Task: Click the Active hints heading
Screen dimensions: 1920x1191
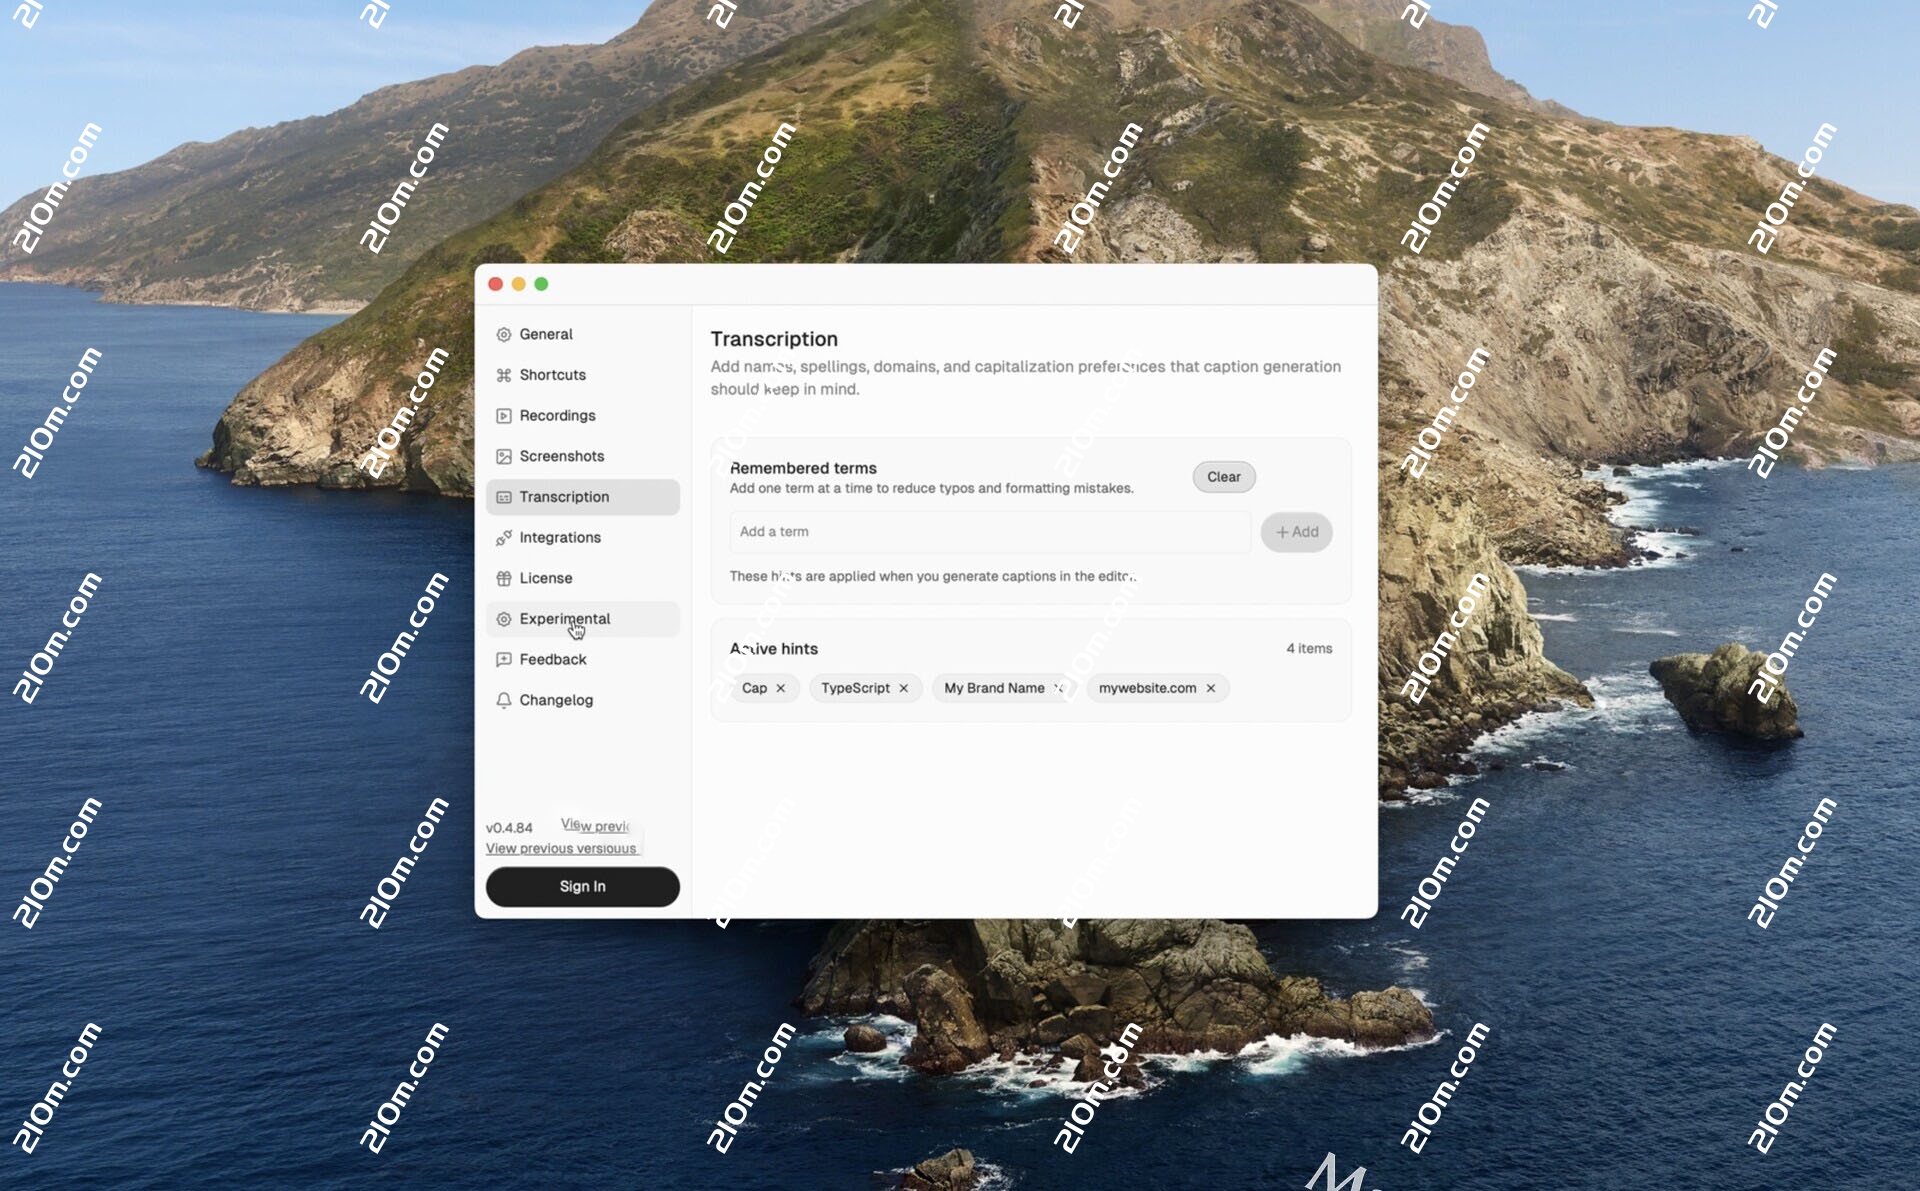Action: pos(774,649)
